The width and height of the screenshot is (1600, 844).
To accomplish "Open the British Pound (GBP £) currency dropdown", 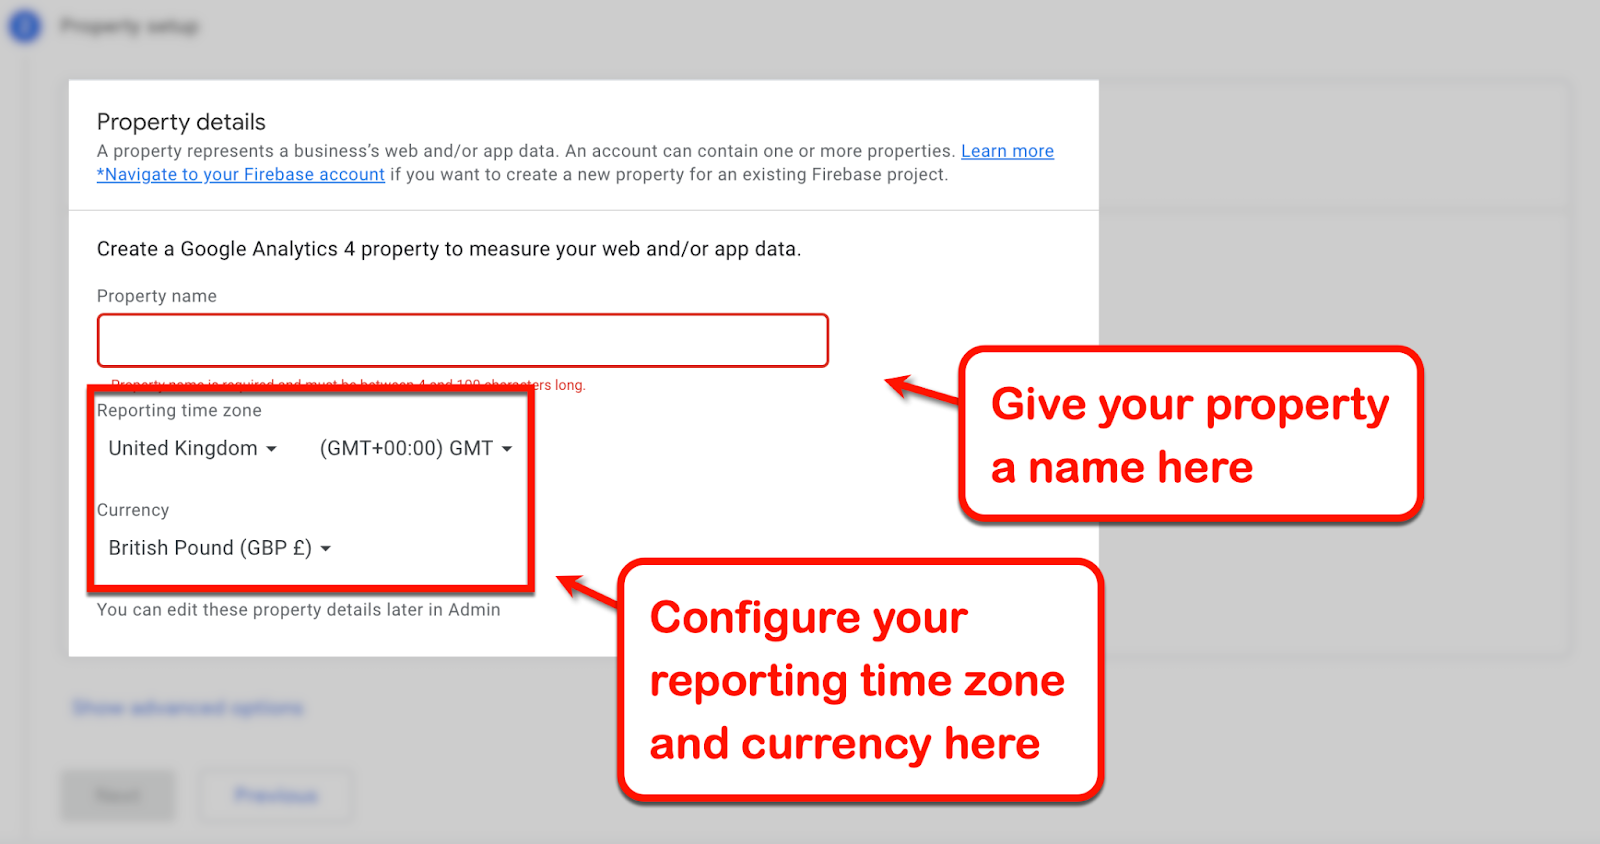I will (219, 548).
